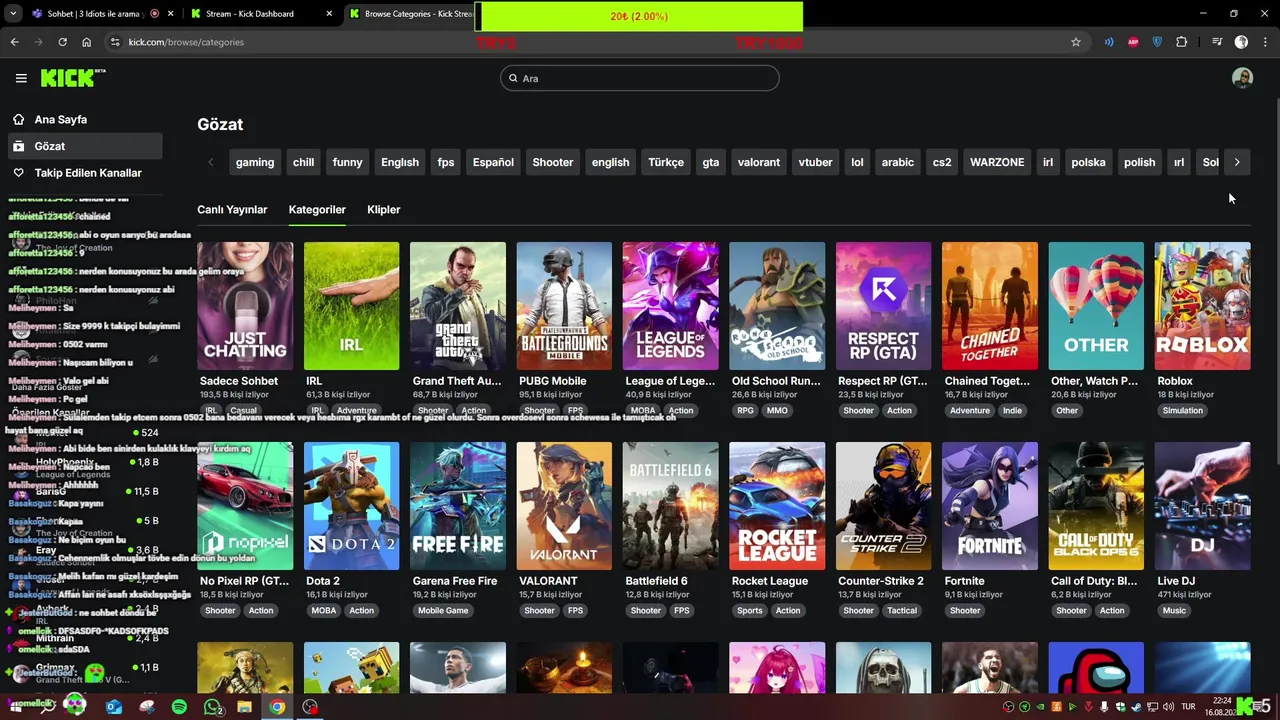
Task: Click the Grand Theft Auto category title
Action: [457, 381]
